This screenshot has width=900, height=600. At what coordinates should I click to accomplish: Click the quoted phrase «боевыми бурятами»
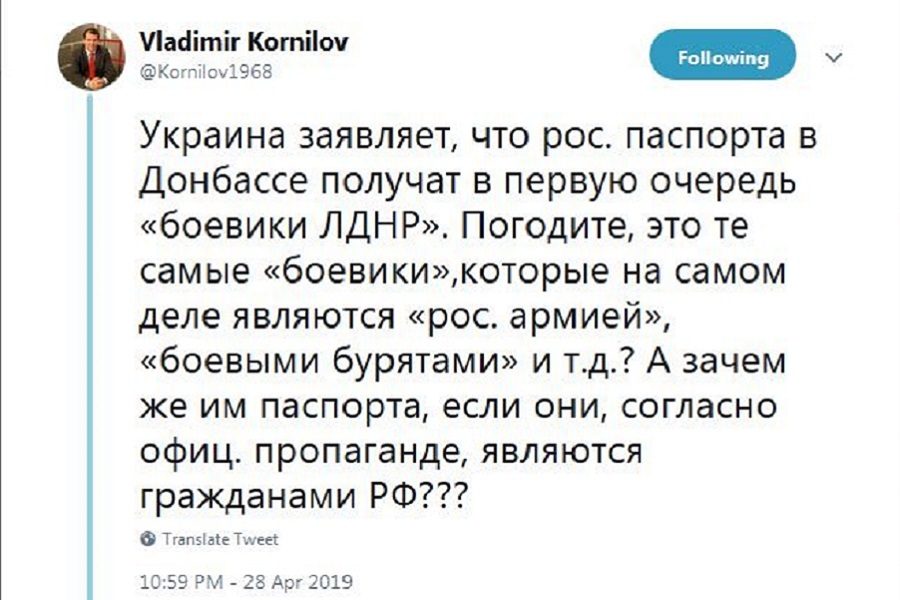pyautogui.click(x=328, y=362)
